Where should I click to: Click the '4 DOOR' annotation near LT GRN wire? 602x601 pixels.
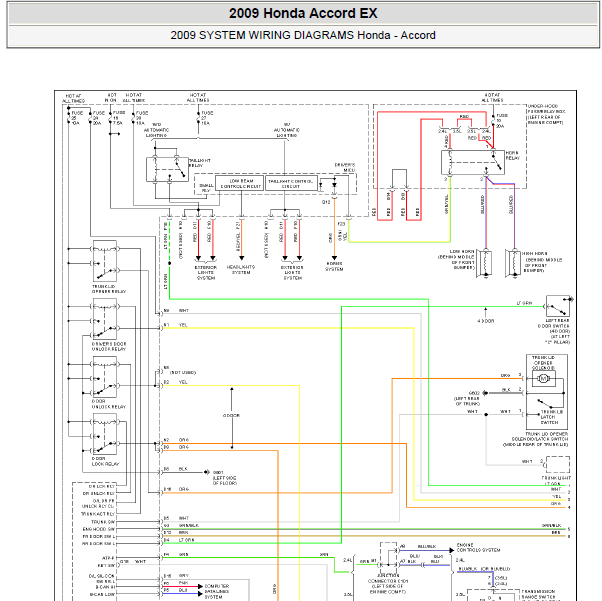coord(486,321)
